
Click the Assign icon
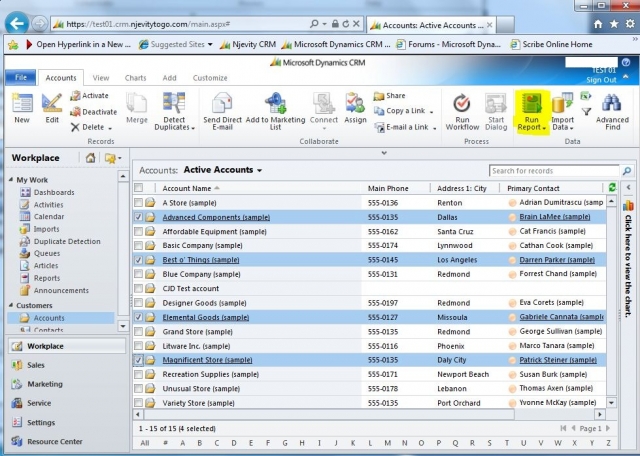pyautogui.click(x=355, y=103)
